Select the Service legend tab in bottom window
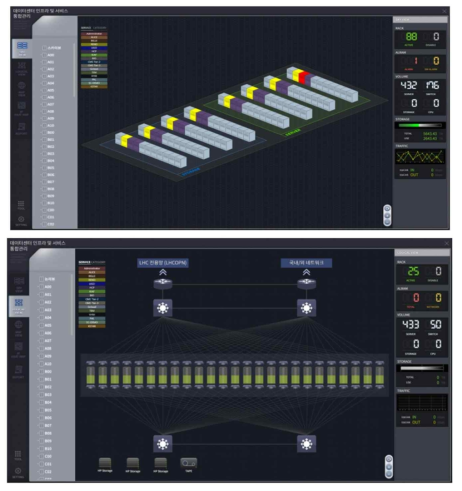This screenshot has width=462, height=491. [85, 262]
